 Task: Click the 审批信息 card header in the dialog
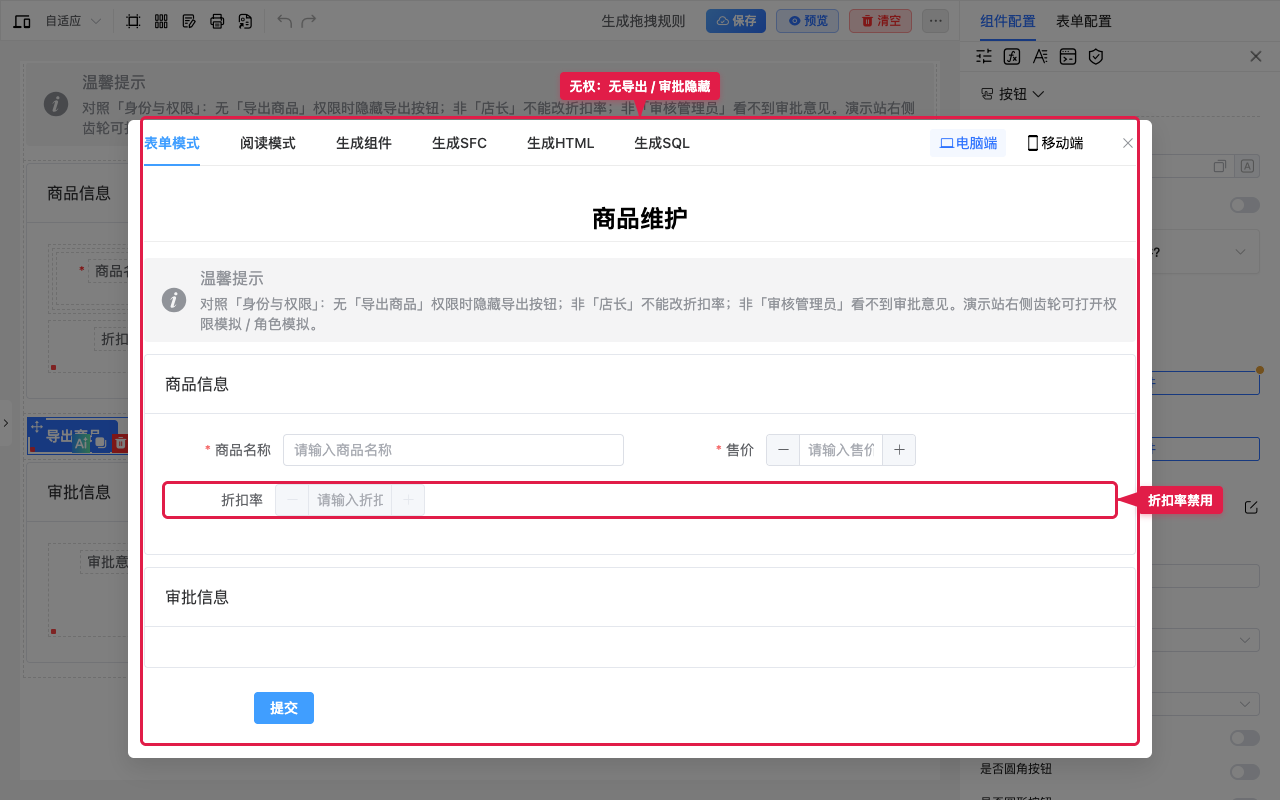640,597
